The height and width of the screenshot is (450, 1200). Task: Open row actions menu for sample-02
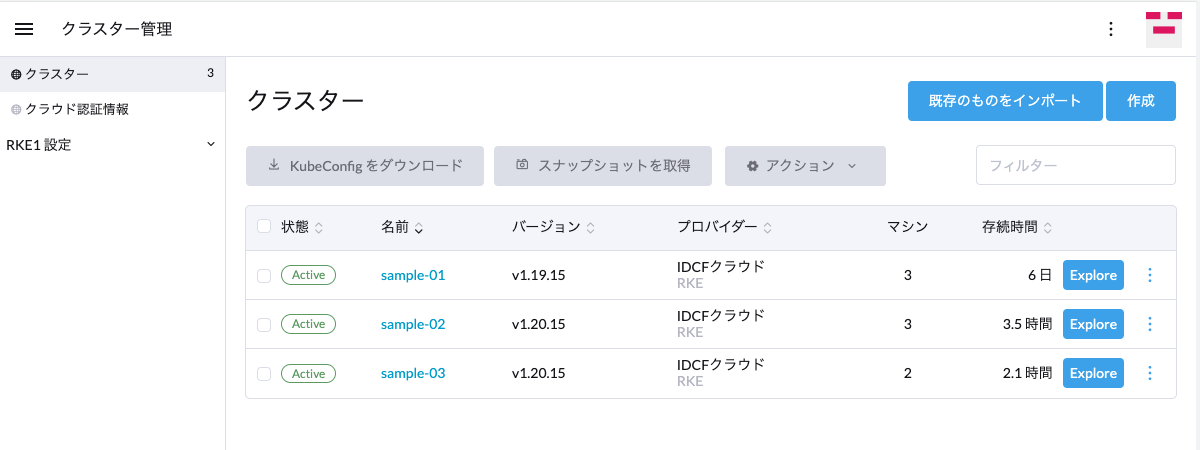click(x=1149, y=324)
